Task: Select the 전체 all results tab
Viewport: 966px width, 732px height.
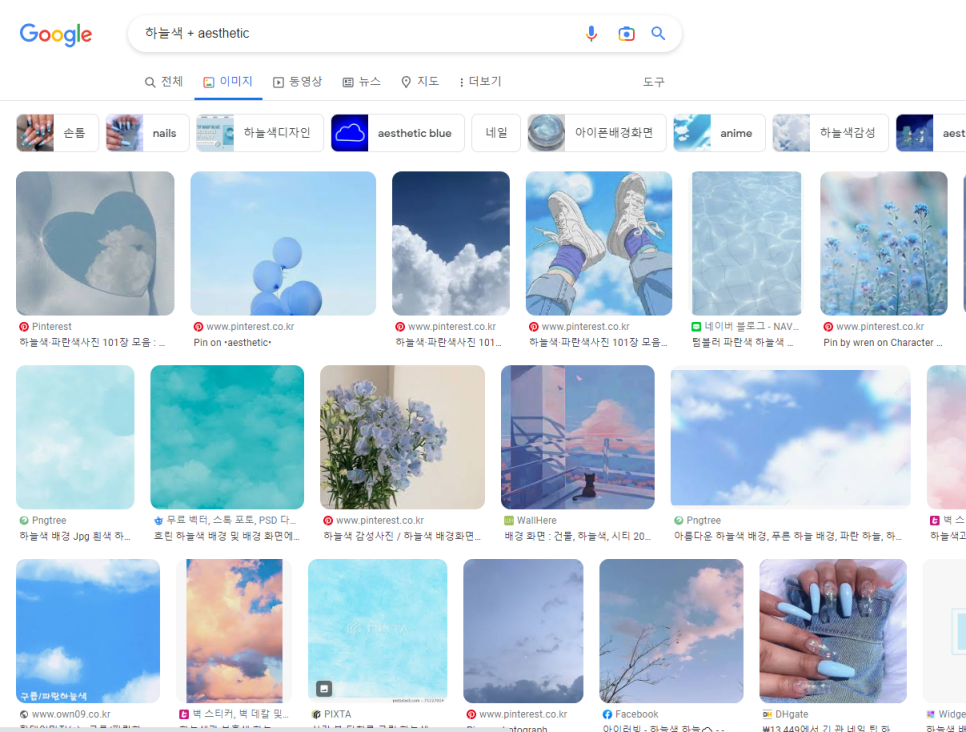Action: [164, 82]
